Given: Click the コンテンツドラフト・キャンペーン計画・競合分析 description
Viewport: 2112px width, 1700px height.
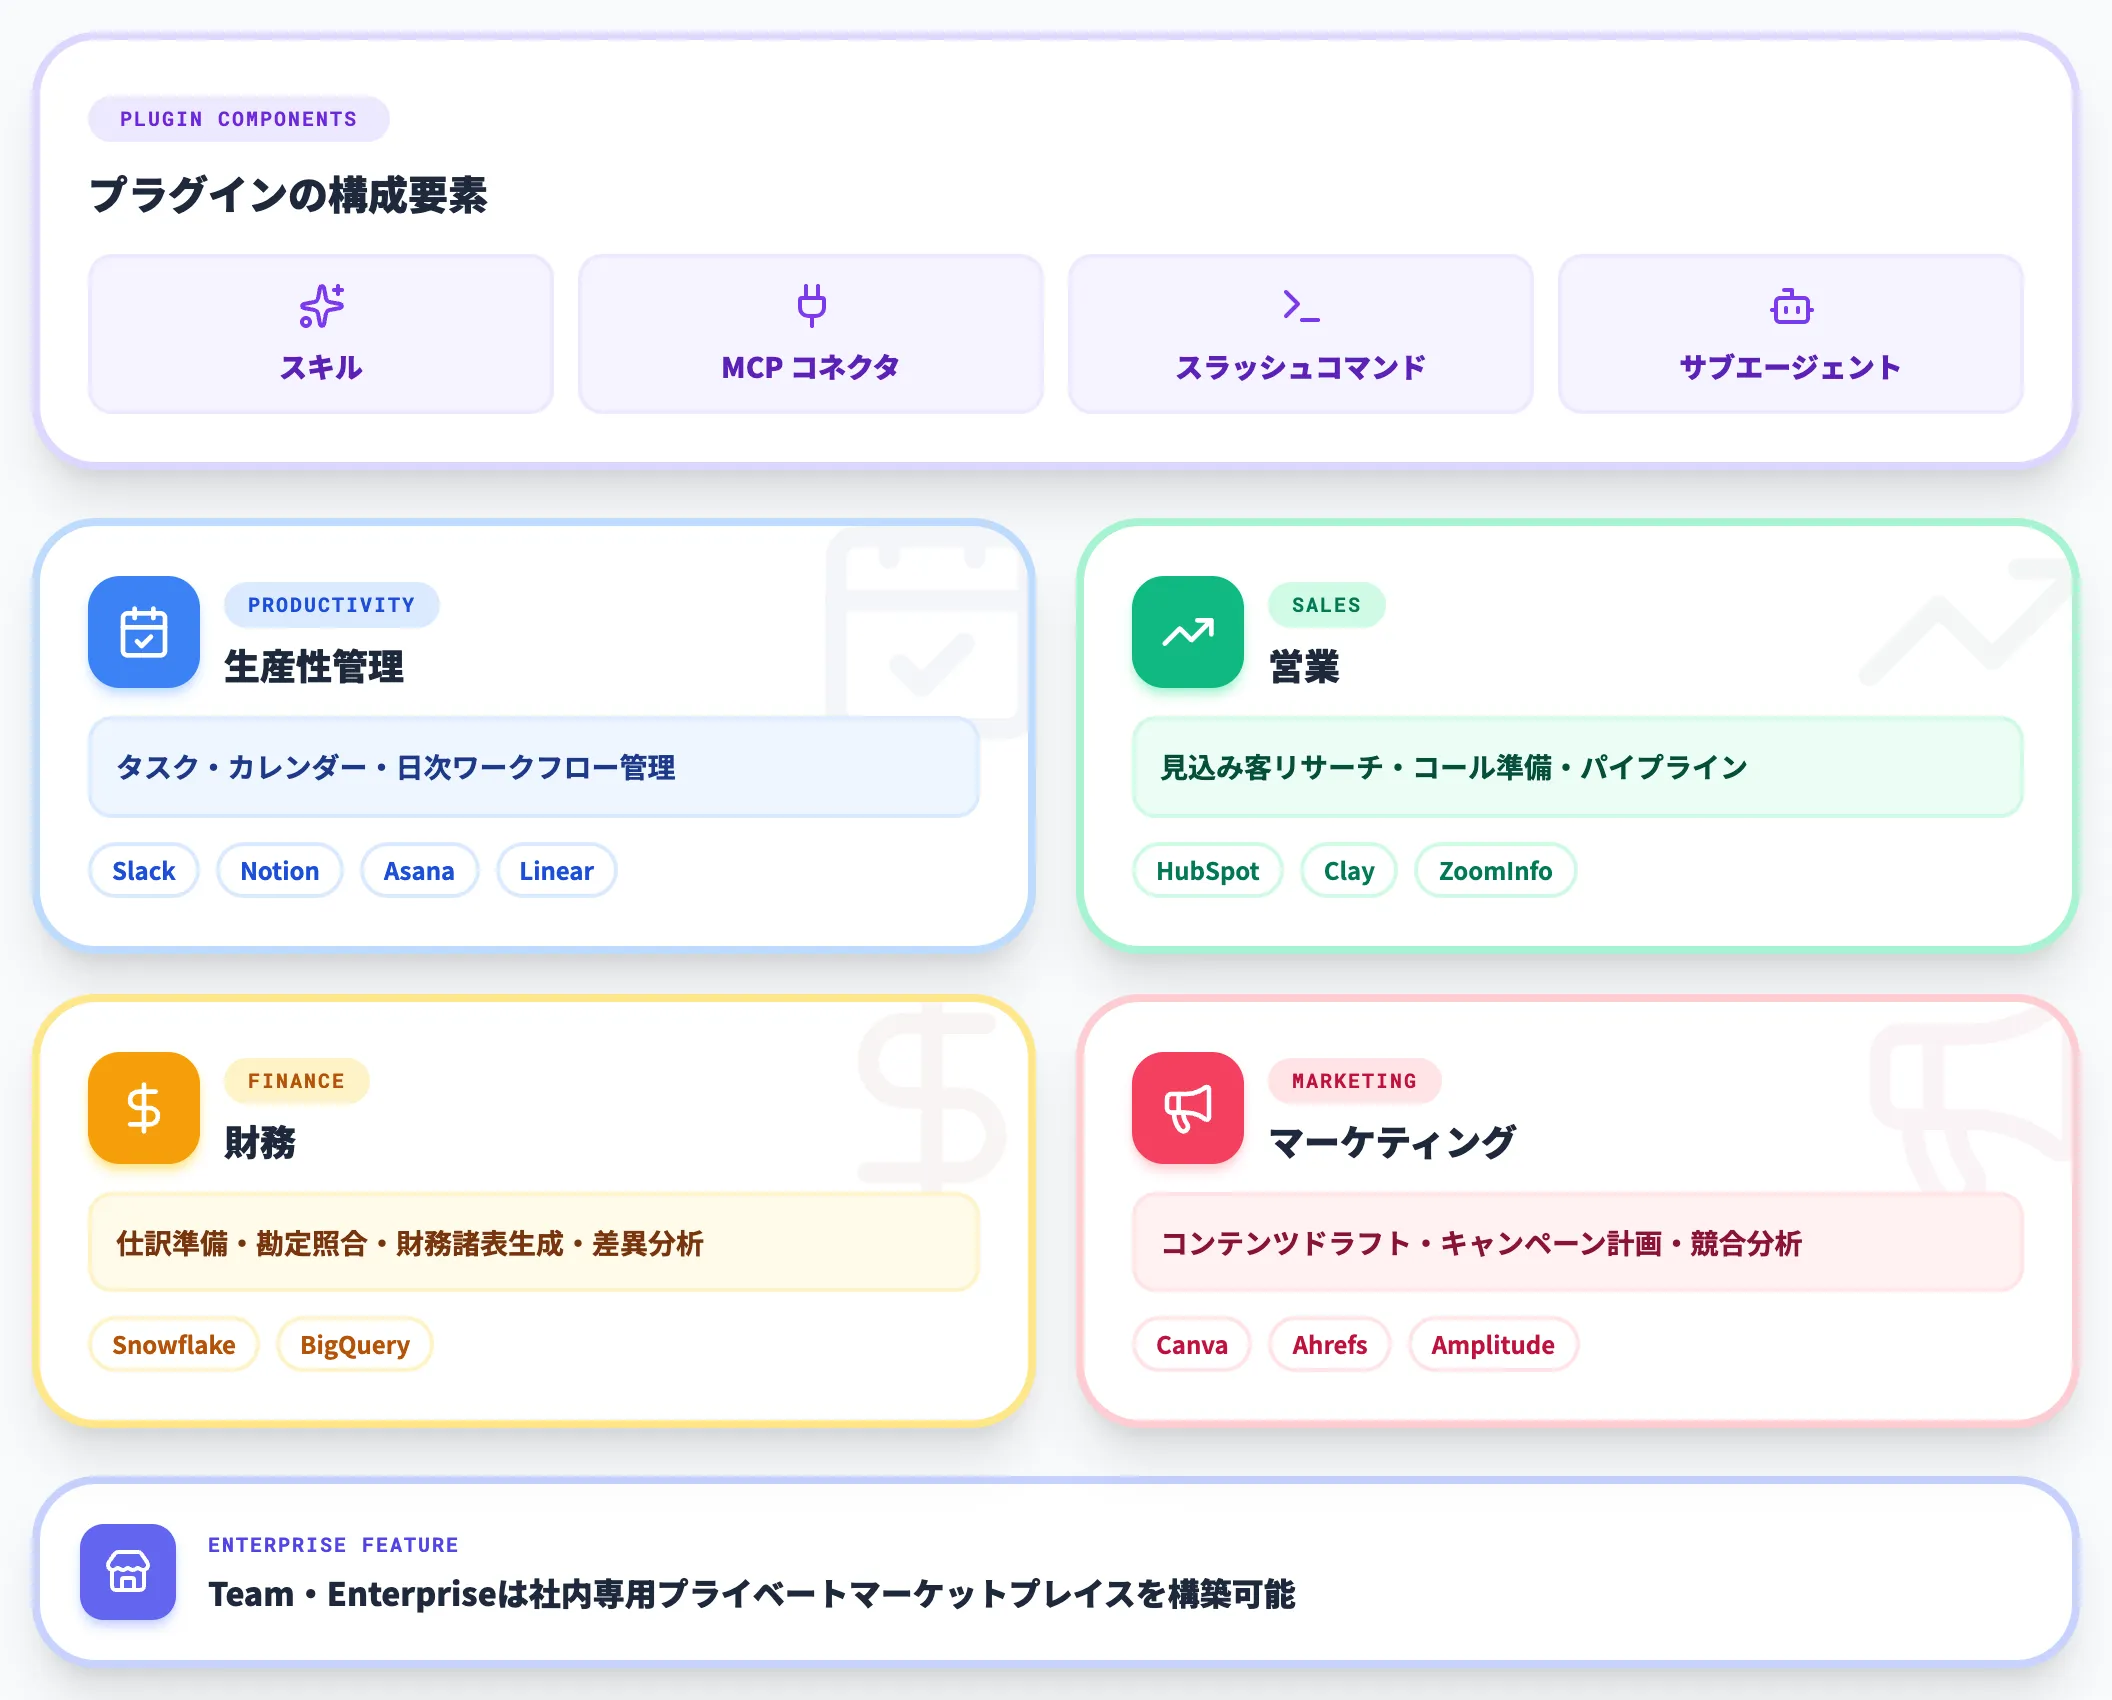Looking at the screenshot, I should pyautogui.click(x=1578, y=1243).
